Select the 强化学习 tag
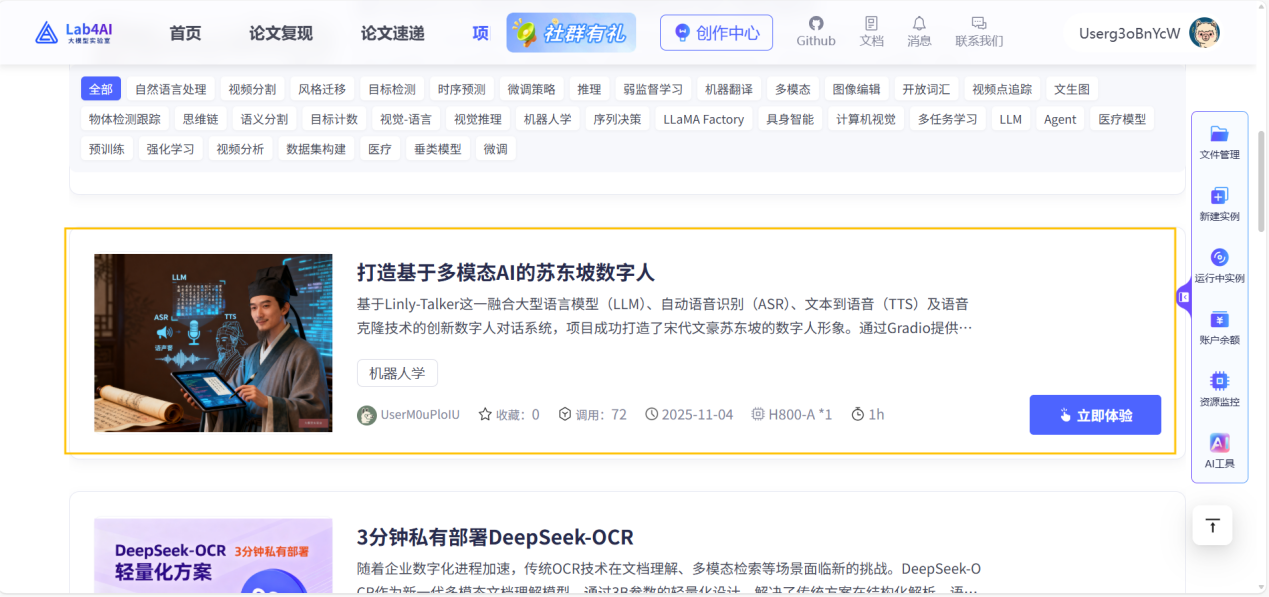Viewport: 1269px width, 597px height. coord(171,149)
